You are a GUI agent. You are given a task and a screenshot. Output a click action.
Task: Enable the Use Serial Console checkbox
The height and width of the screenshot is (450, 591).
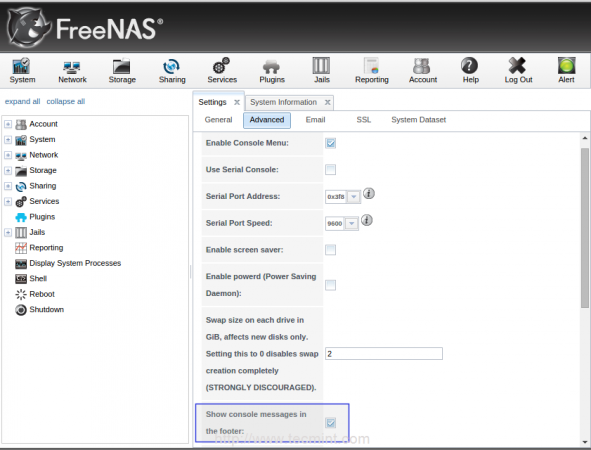coord(331,170)
